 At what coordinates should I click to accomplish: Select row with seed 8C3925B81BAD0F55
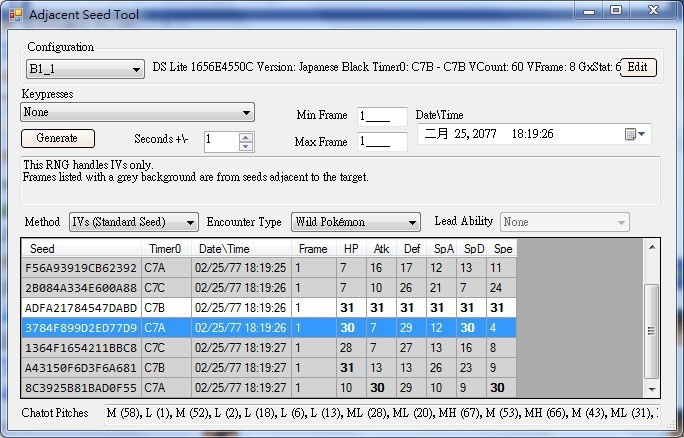[x=269, y=388]
